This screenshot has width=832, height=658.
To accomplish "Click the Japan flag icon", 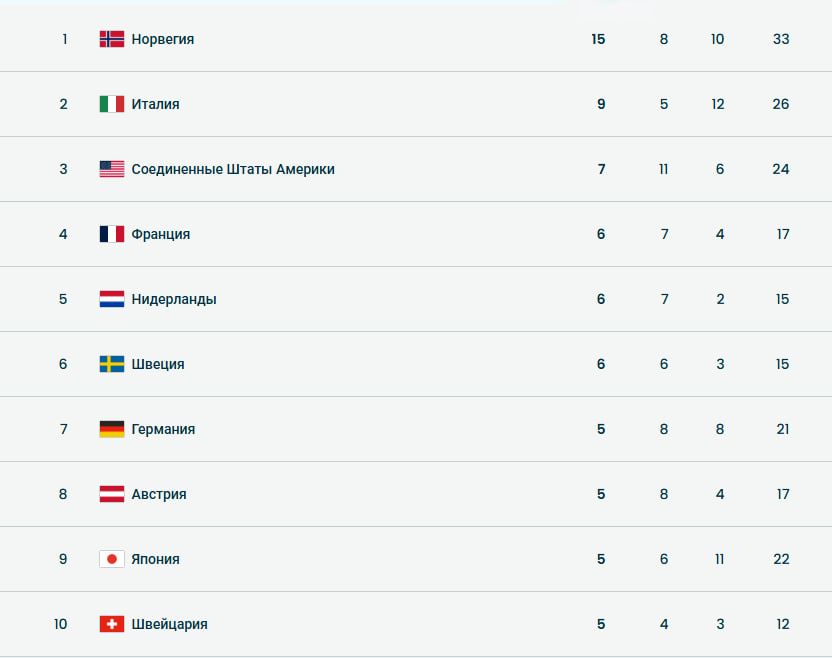I will pyautogui.click(x=112, y=559).
